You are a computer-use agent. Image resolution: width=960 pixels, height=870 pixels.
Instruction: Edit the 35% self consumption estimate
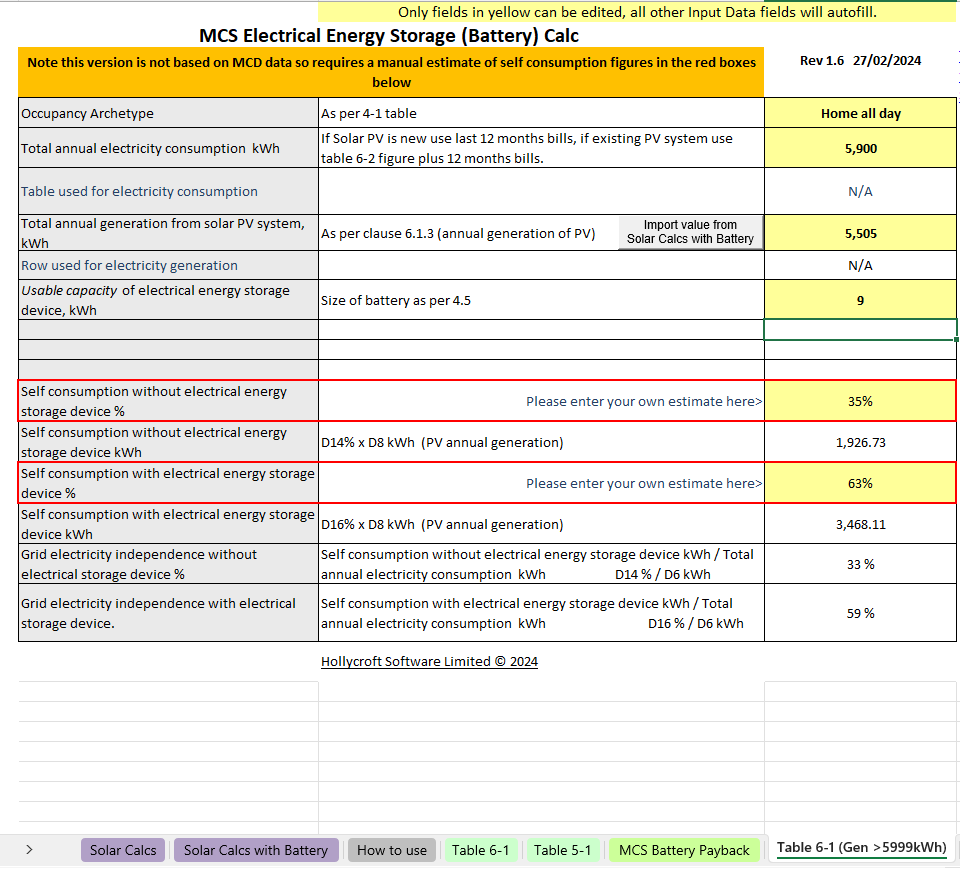[x=860, y=401]
